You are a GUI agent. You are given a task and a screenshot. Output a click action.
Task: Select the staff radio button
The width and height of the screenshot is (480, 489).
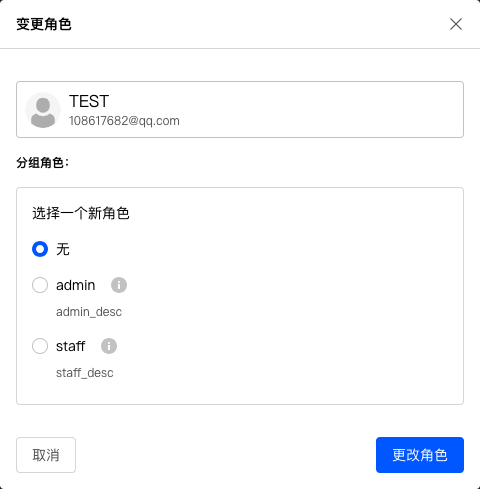[40, 346]
